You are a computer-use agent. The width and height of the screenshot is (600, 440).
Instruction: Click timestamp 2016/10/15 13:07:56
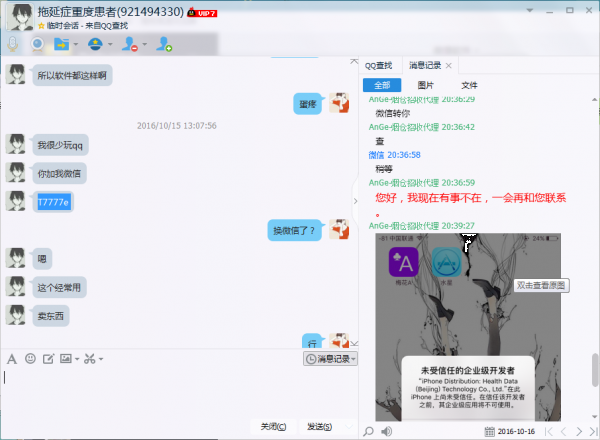[x=177, y=125]
